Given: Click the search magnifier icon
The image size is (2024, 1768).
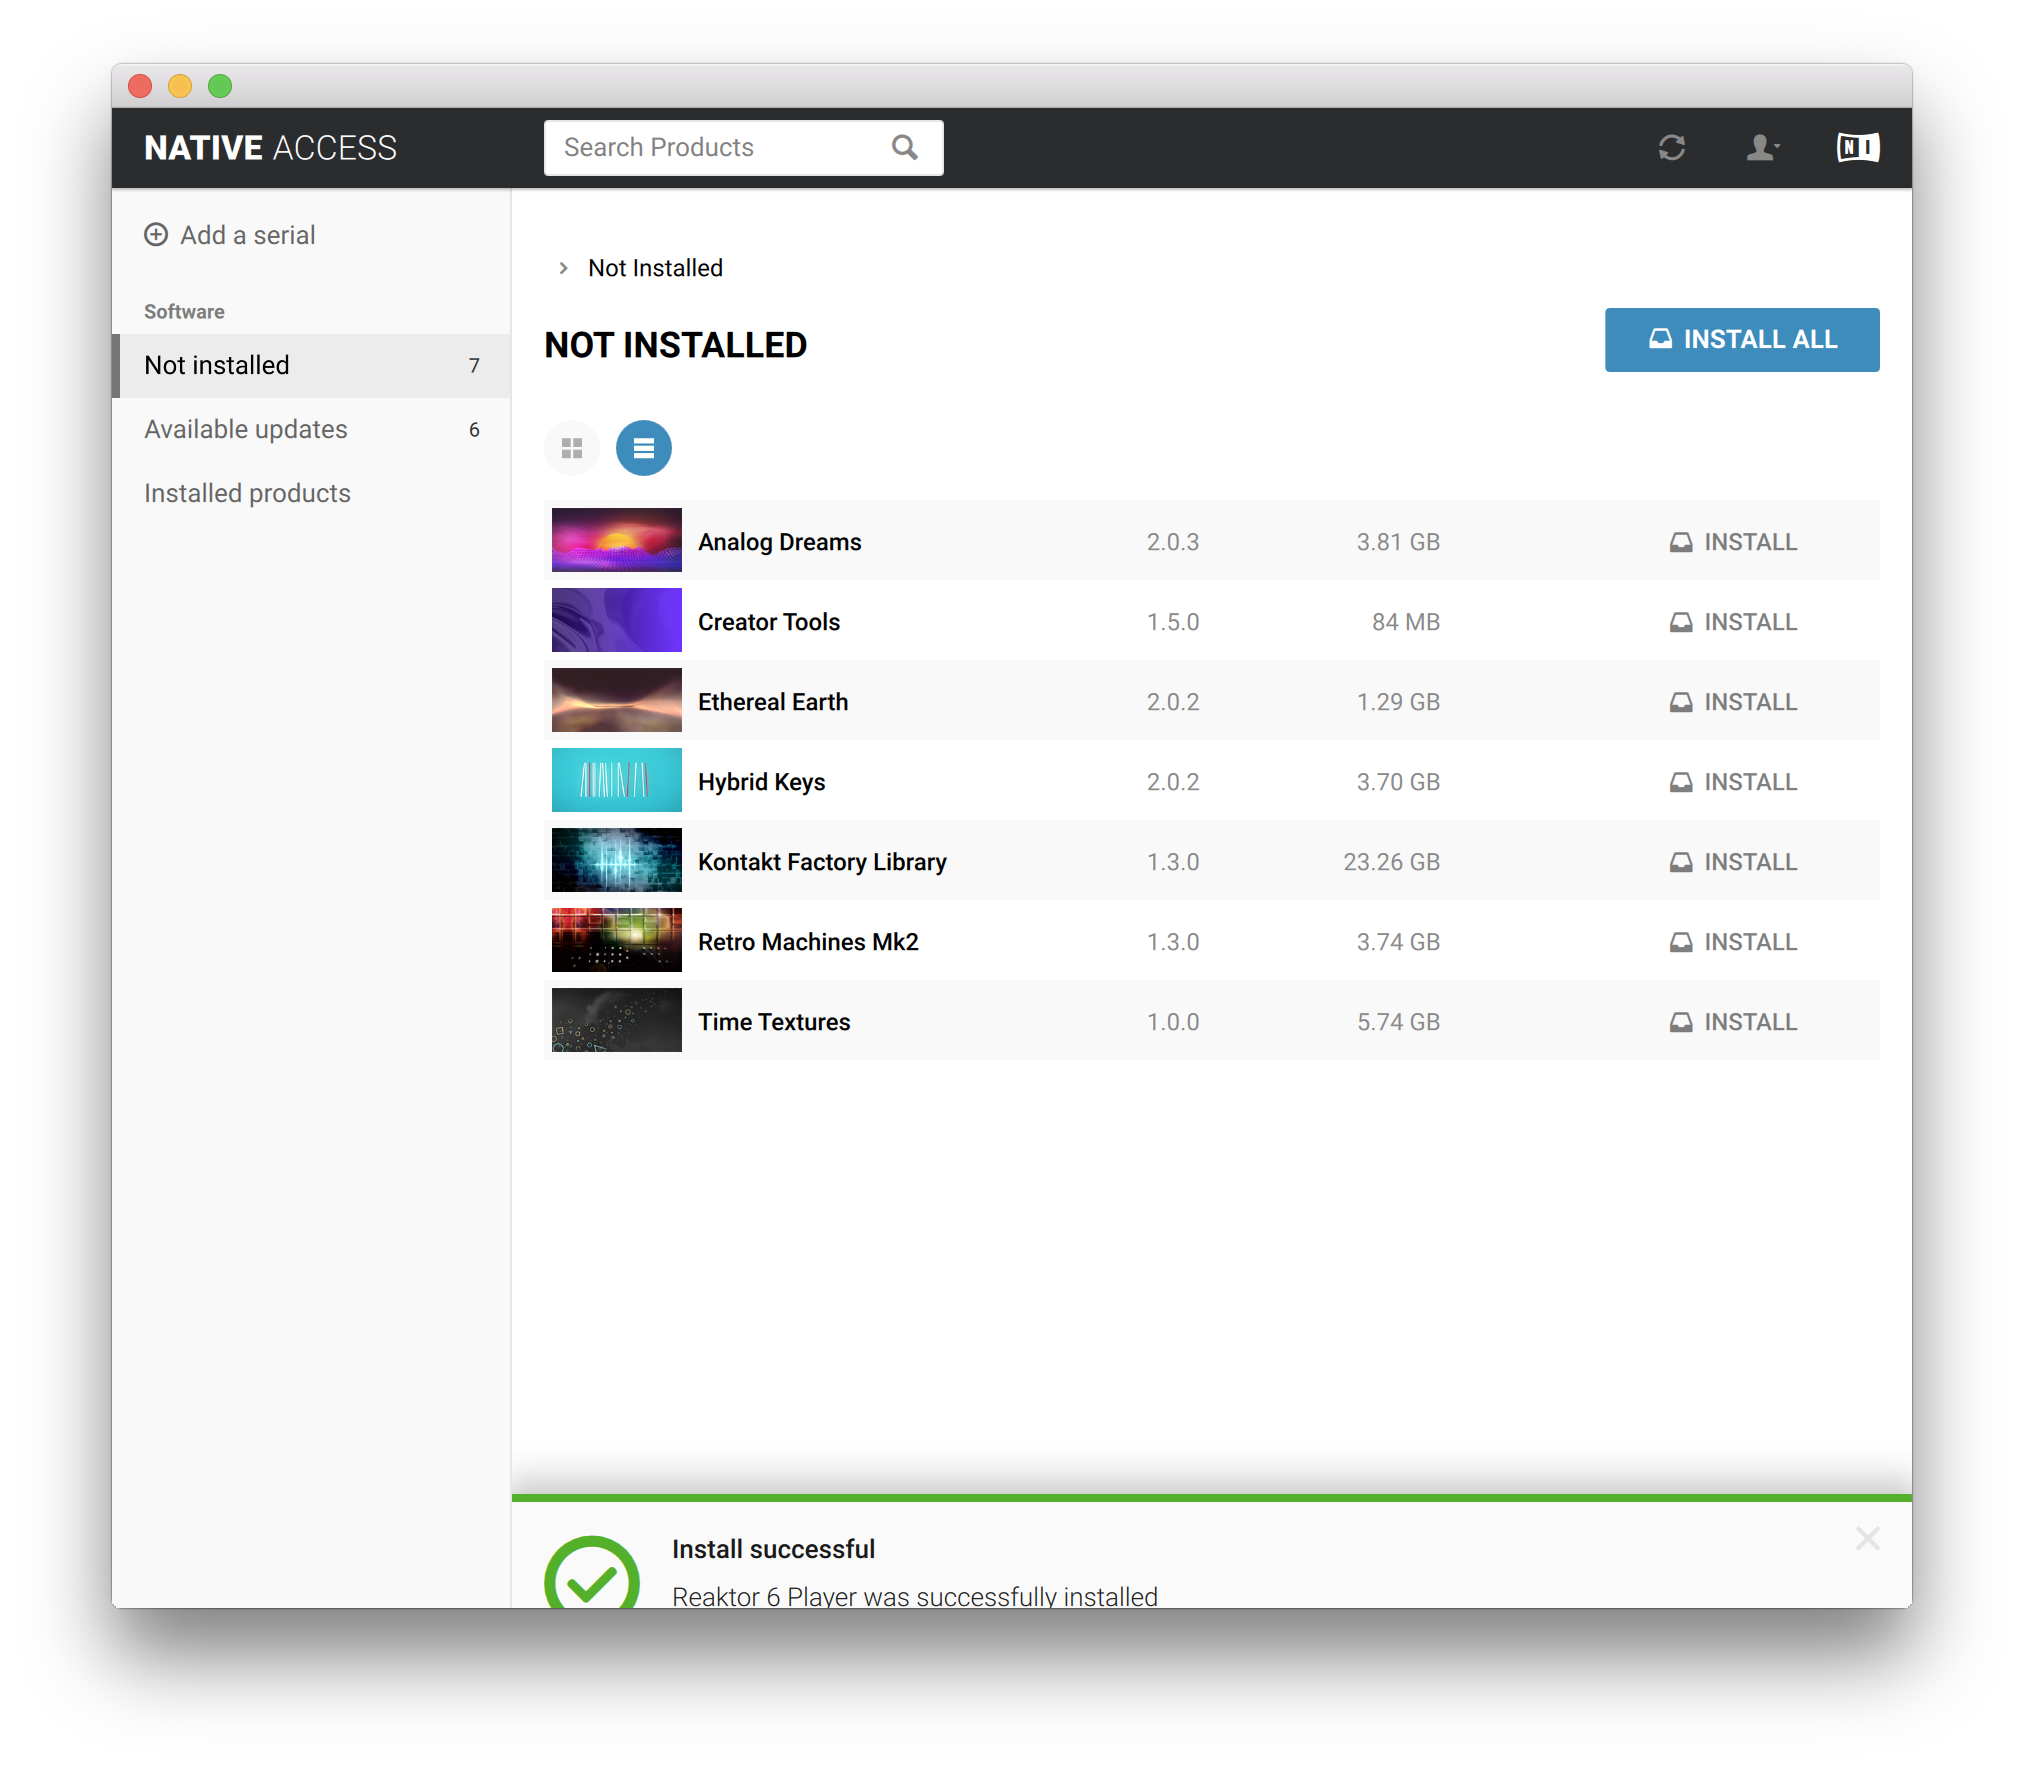Looking at the screenshot, I should coord(904,148).
